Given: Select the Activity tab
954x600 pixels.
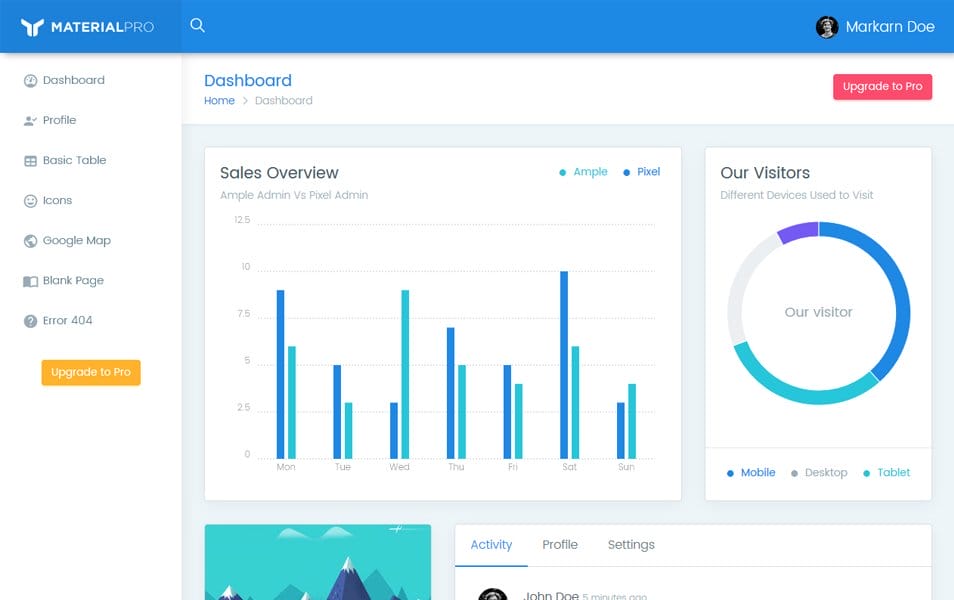Looking at the screenshot, I should click(491, 544).
